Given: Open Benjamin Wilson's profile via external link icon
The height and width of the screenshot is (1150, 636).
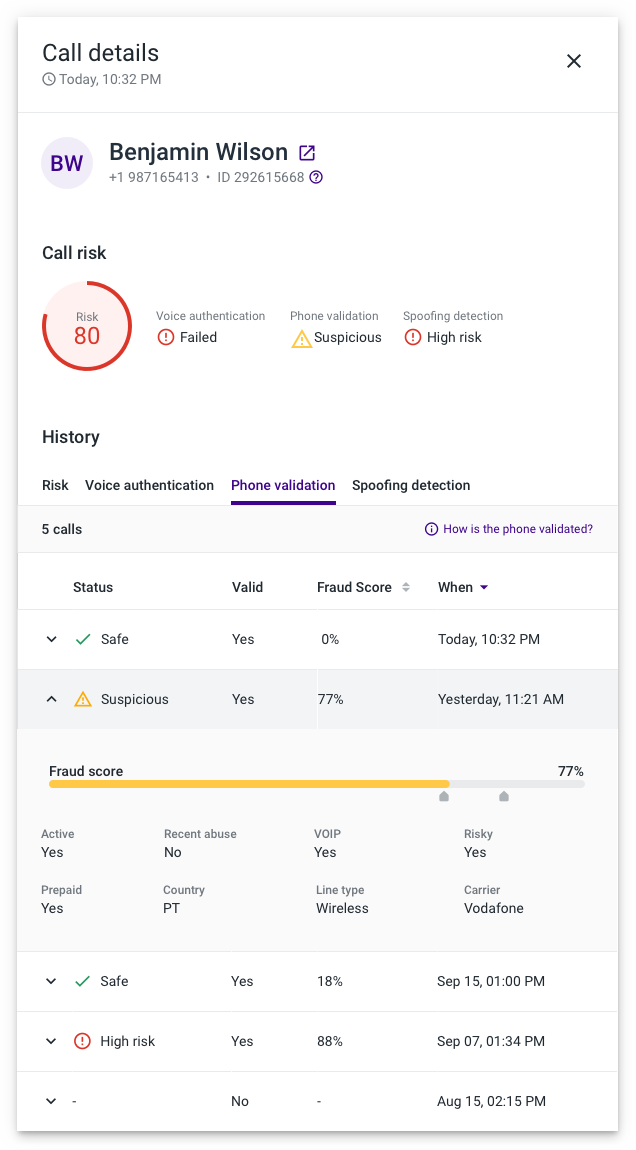Looking at the screenshot, I should click(x=306, y=152).
